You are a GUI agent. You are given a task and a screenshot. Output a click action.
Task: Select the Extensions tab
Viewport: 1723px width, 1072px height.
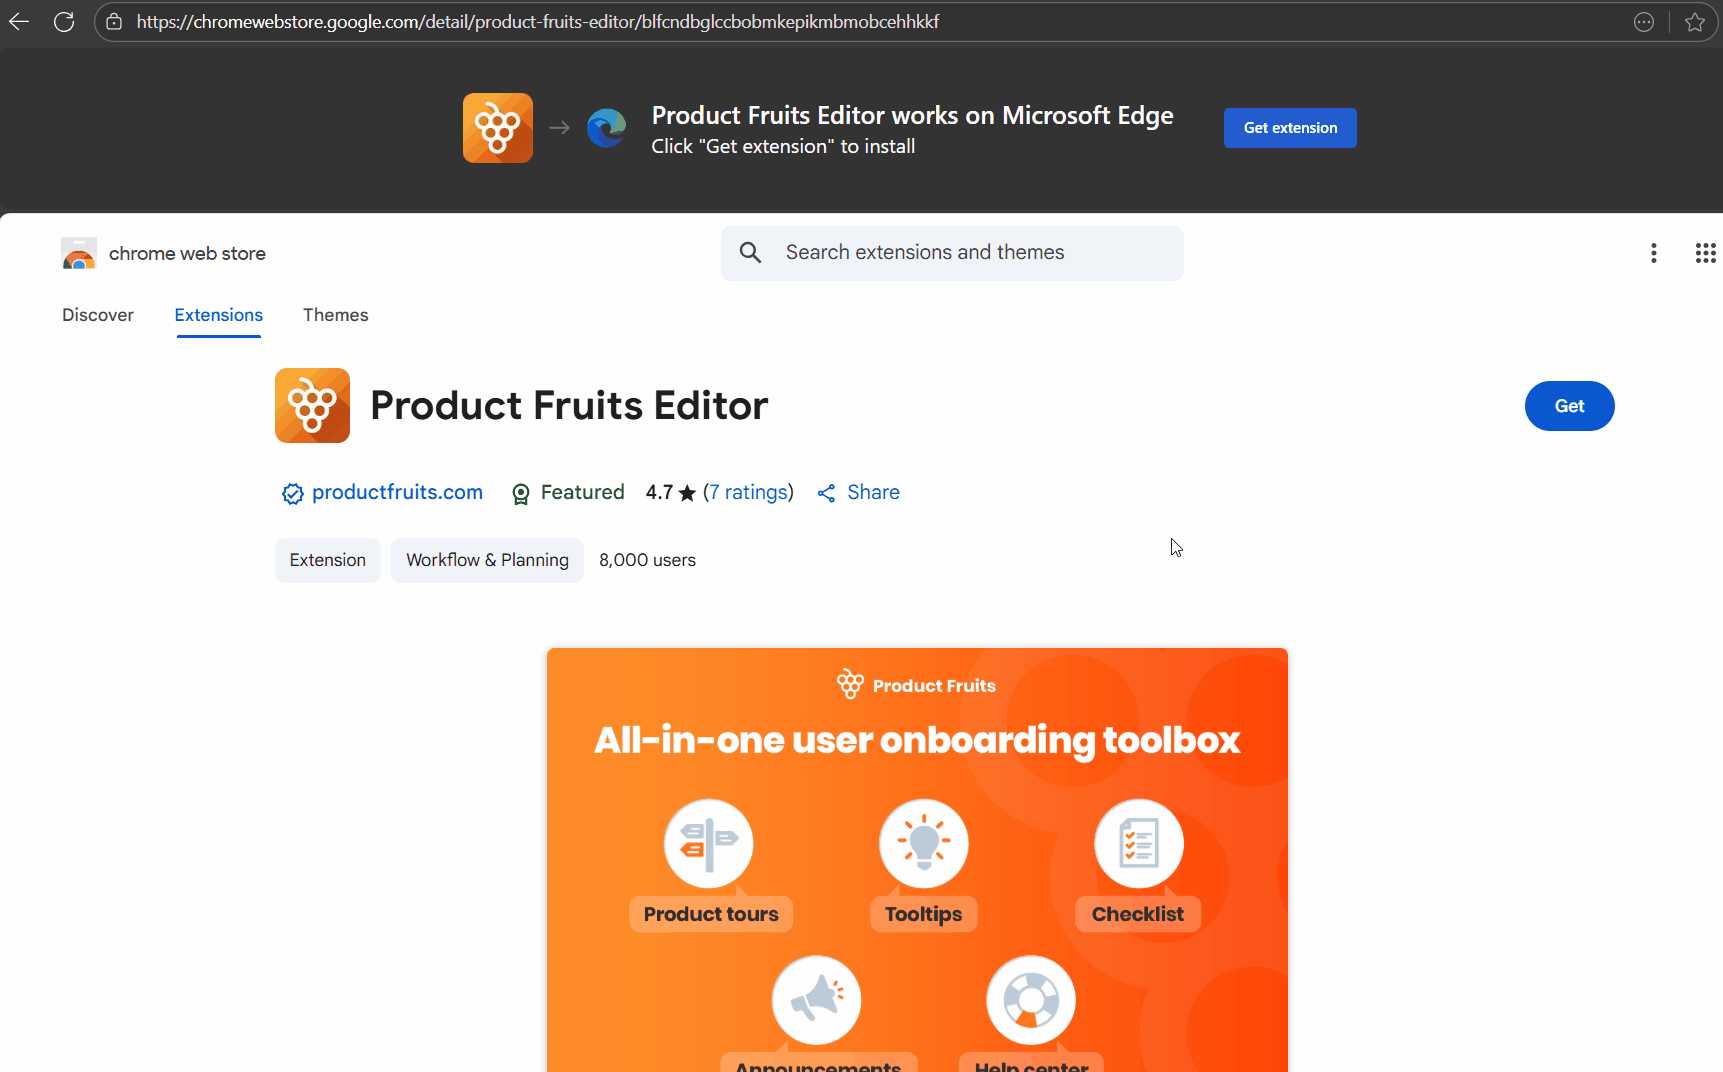218,315
